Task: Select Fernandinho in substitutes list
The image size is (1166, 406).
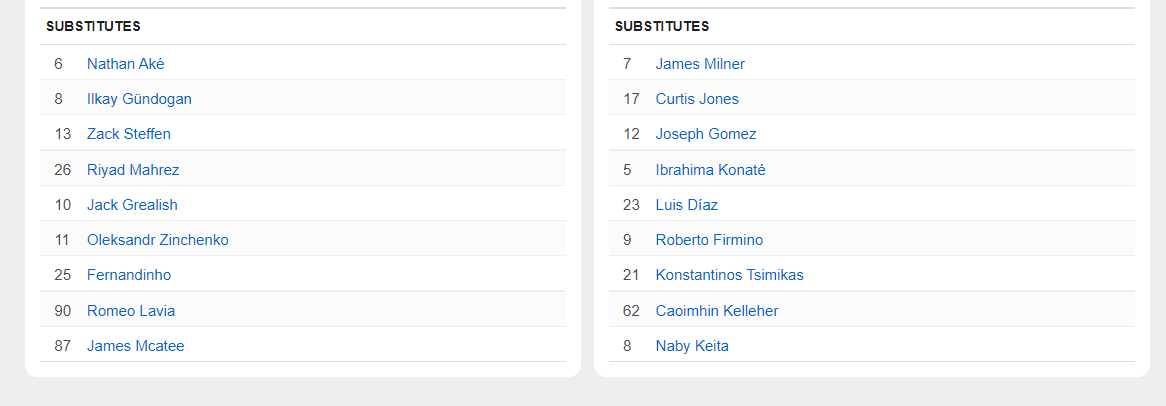Action: pos(129,275)
